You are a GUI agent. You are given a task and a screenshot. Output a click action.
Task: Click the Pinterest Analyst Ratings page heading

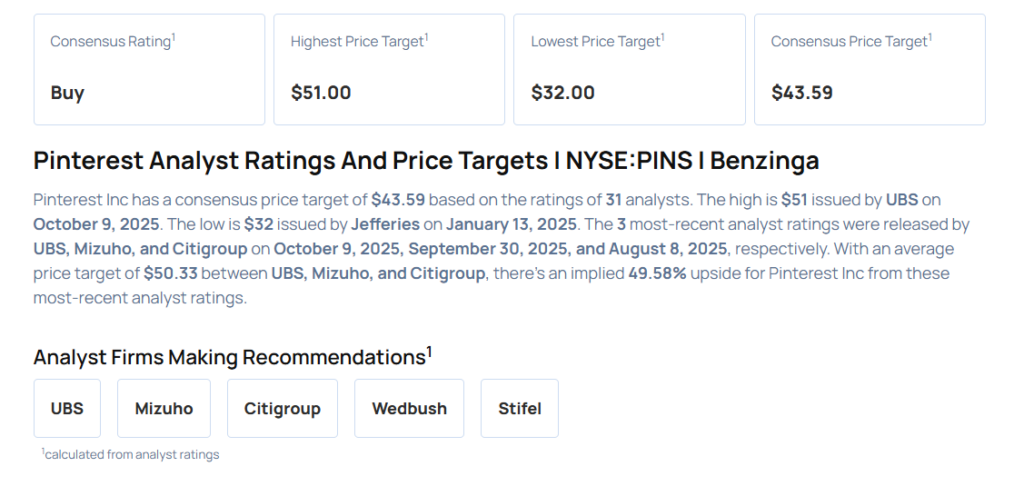coord(426,160)
